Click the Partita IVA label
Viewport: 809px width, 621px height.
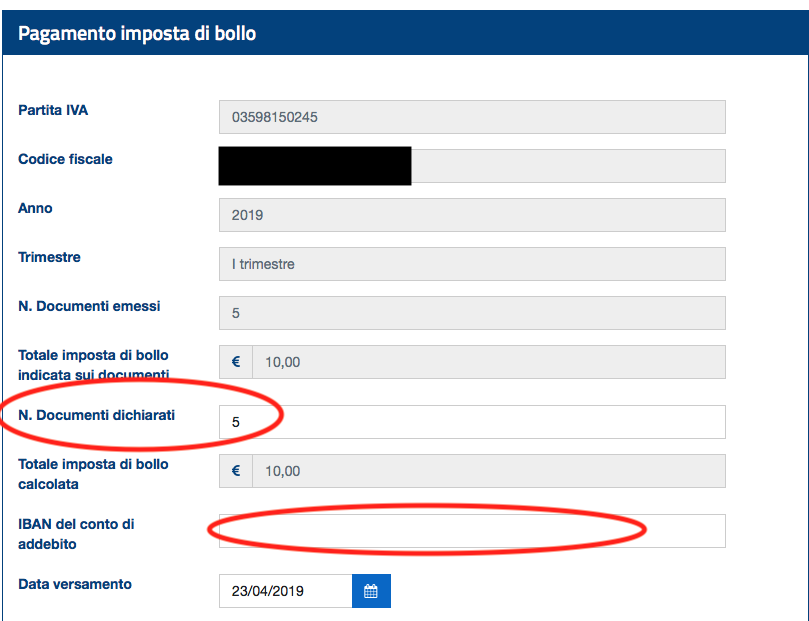click(x=53, y=110)
